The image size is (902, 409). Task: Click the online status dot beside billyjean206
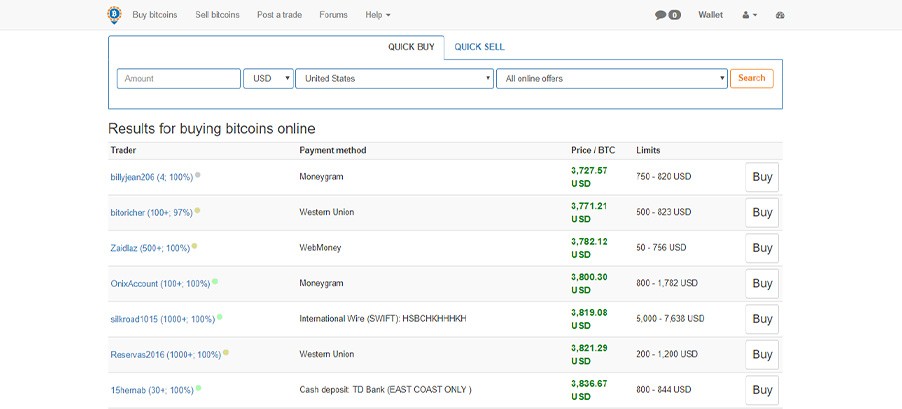198,175
